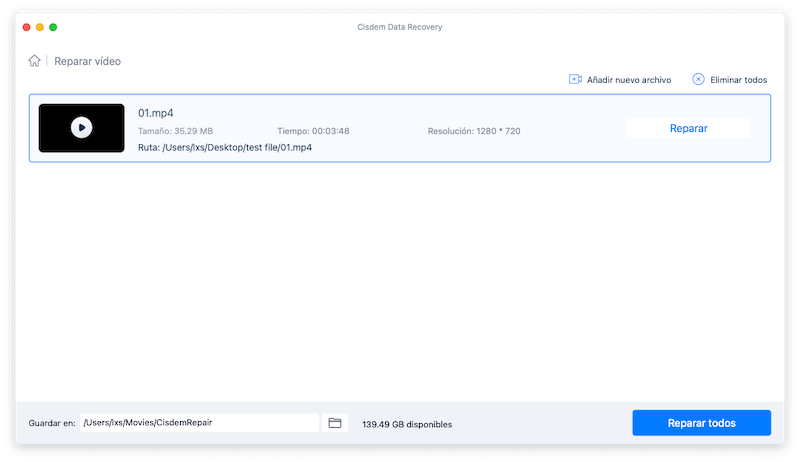Add a new file with Añadir nuevo archivo
This screenshot has width=800, height=462.
pos(620,80)
